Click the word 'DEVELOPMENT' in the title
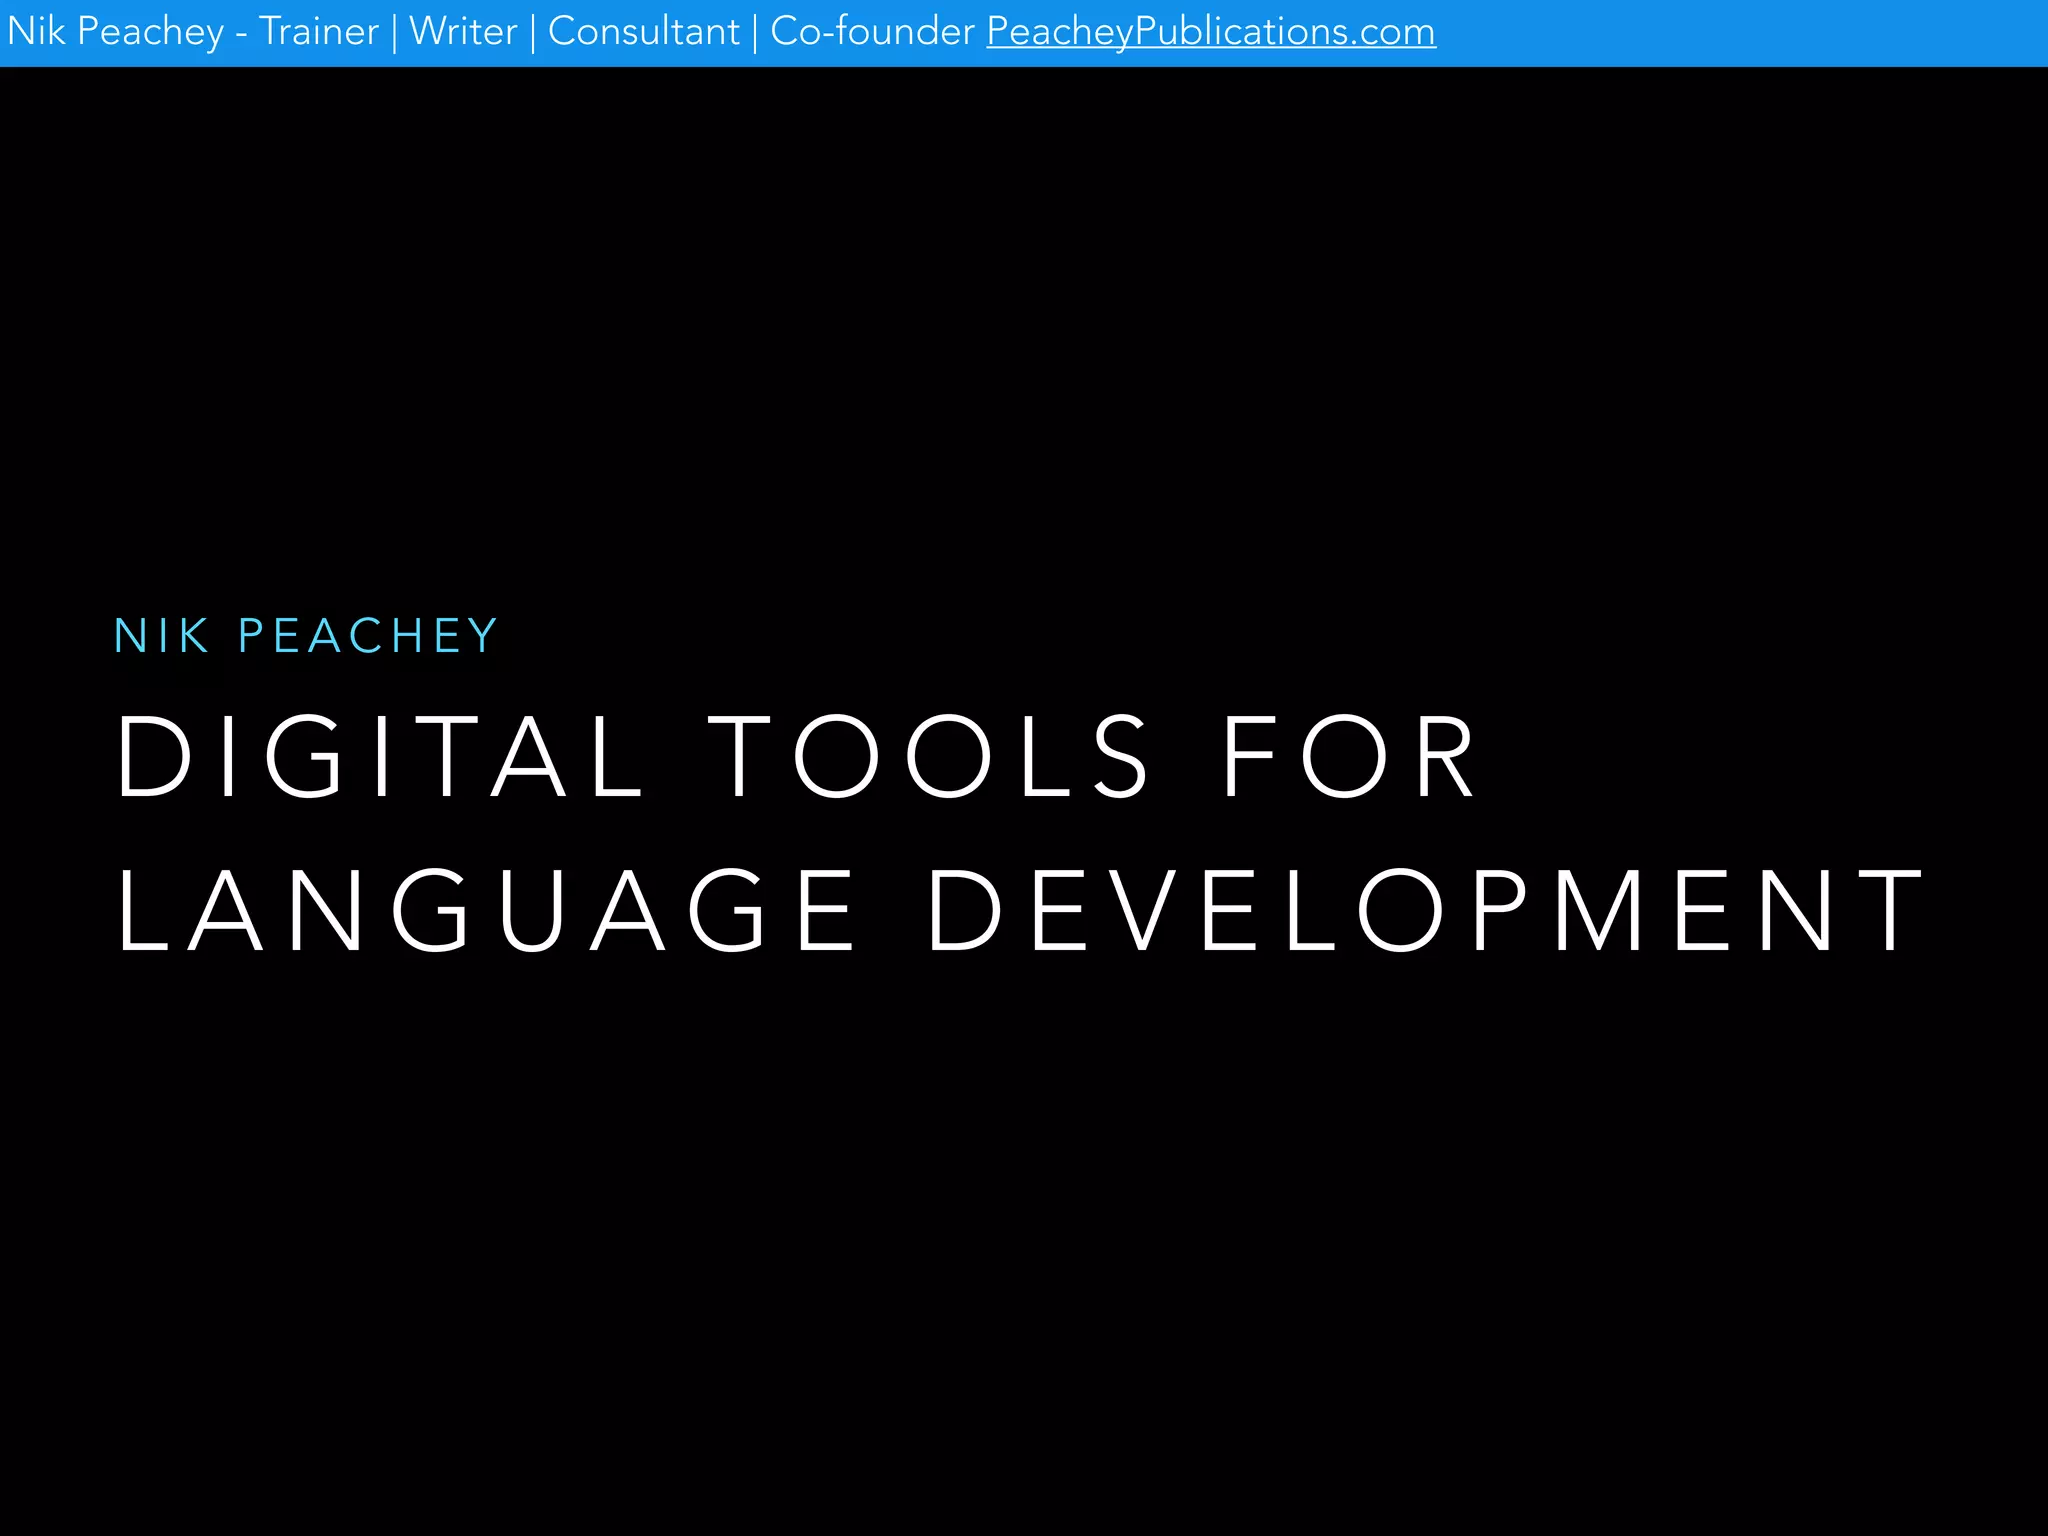Viewport: 2048px width, 1536px height. [1425, 910]
